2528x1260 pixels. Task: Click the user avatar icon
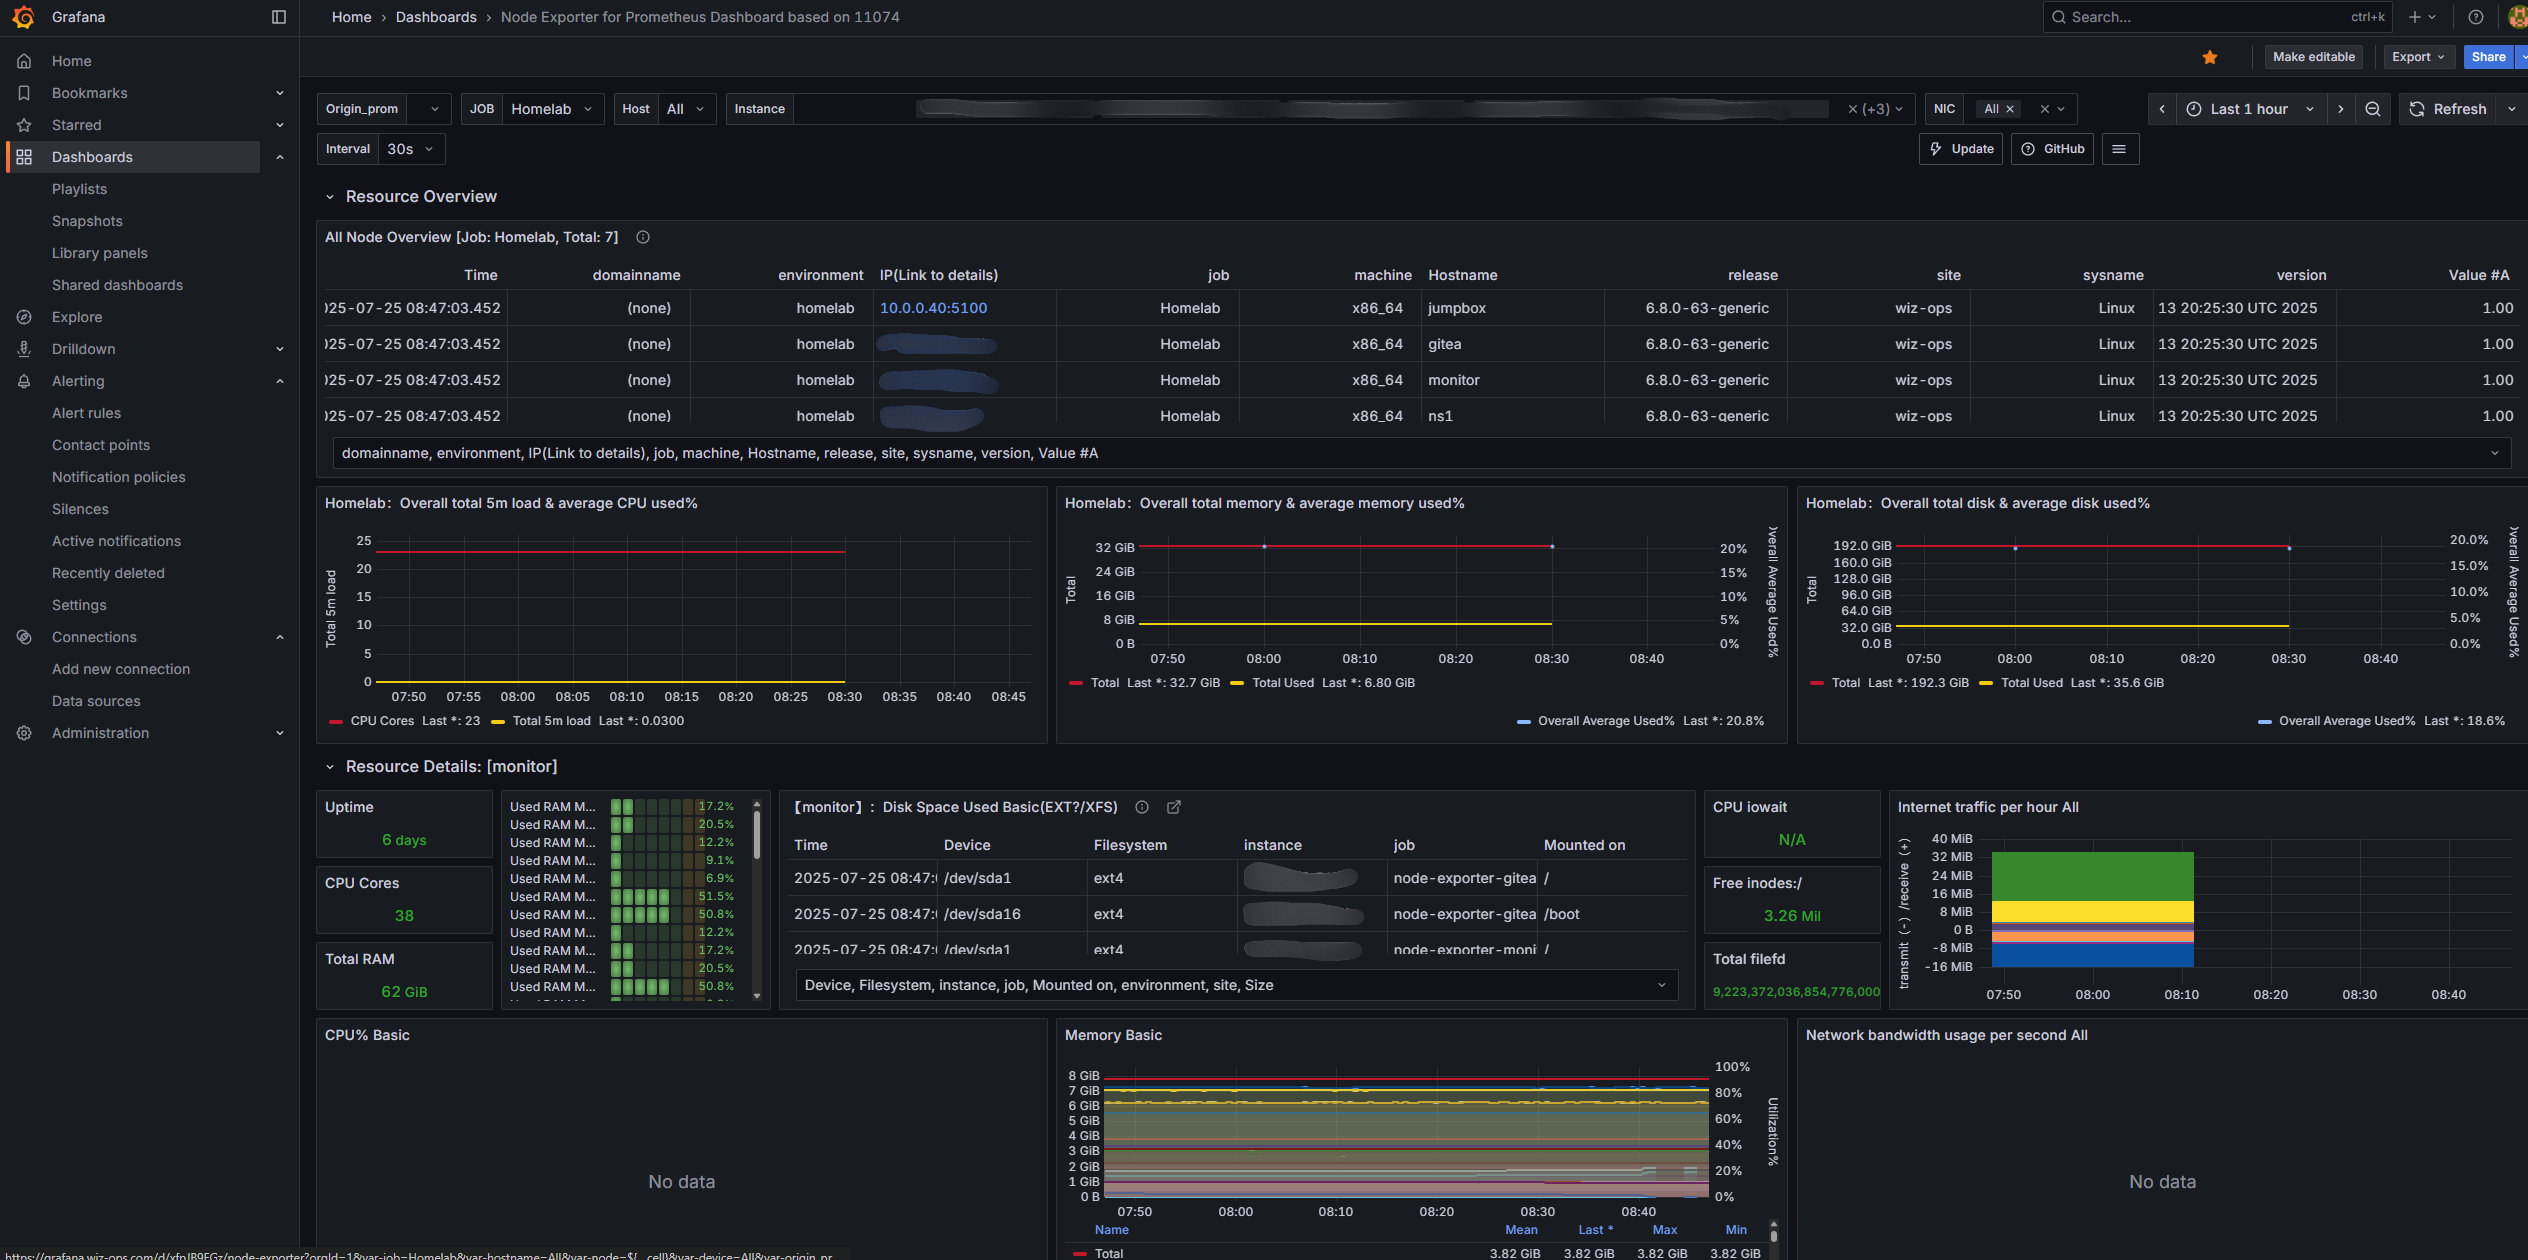[x=2518, y=17]
